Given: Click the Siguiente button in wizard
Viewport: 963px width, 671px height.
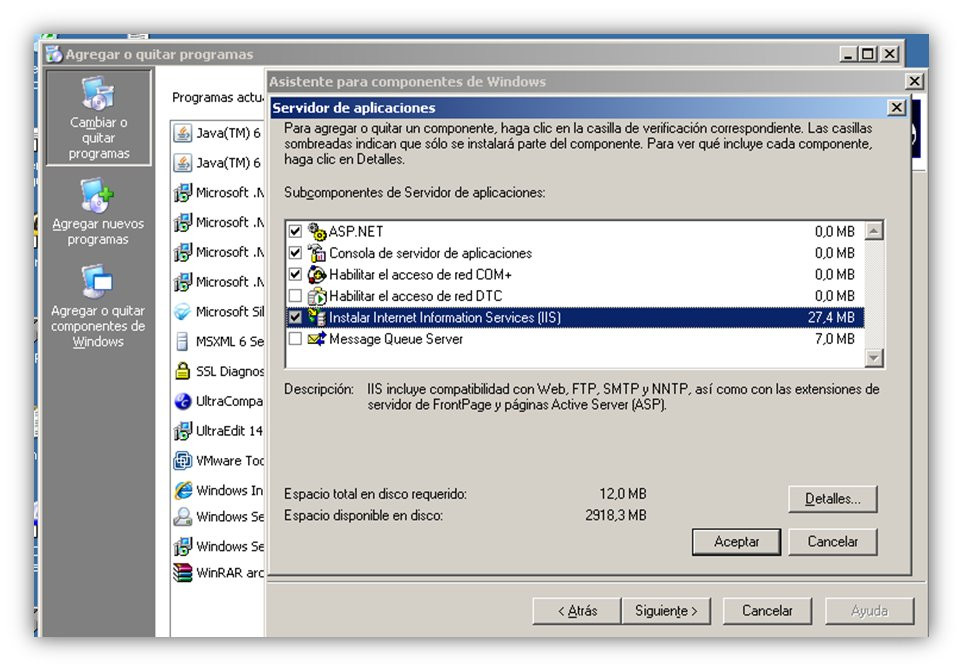Looking at the screenshot, I should click(666, 611).
